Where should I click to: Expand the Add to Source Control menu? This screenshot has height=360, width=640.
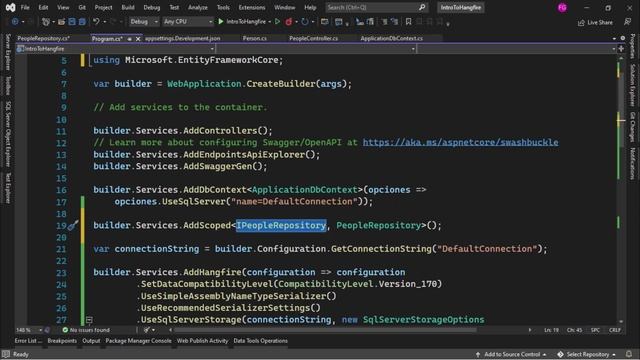tap(544, 355)
